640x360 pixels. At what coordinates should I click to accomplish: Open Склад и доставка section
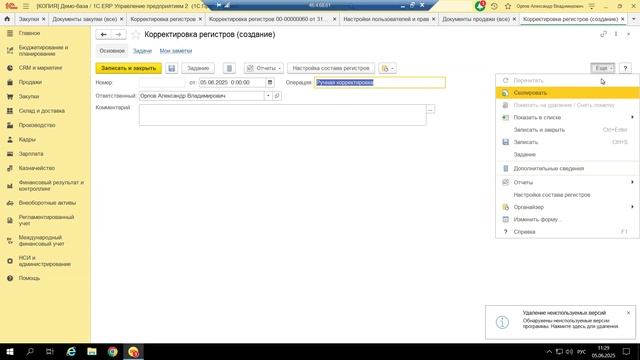(x=41, y=111)
